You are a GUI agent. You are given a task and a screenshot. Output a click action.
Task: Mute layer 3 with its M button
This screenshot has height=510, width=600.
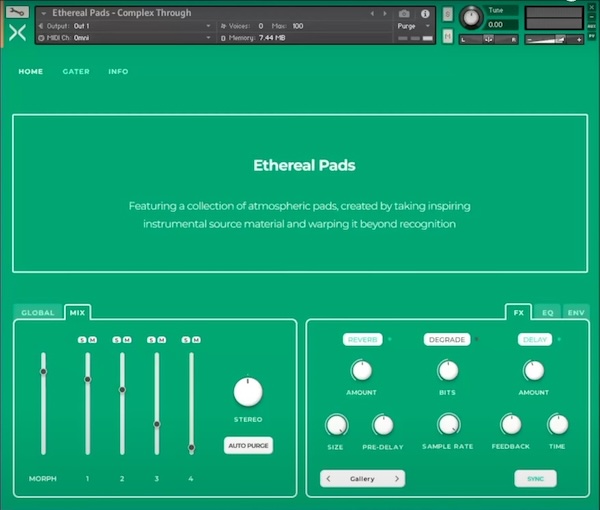tap(161, 340)
